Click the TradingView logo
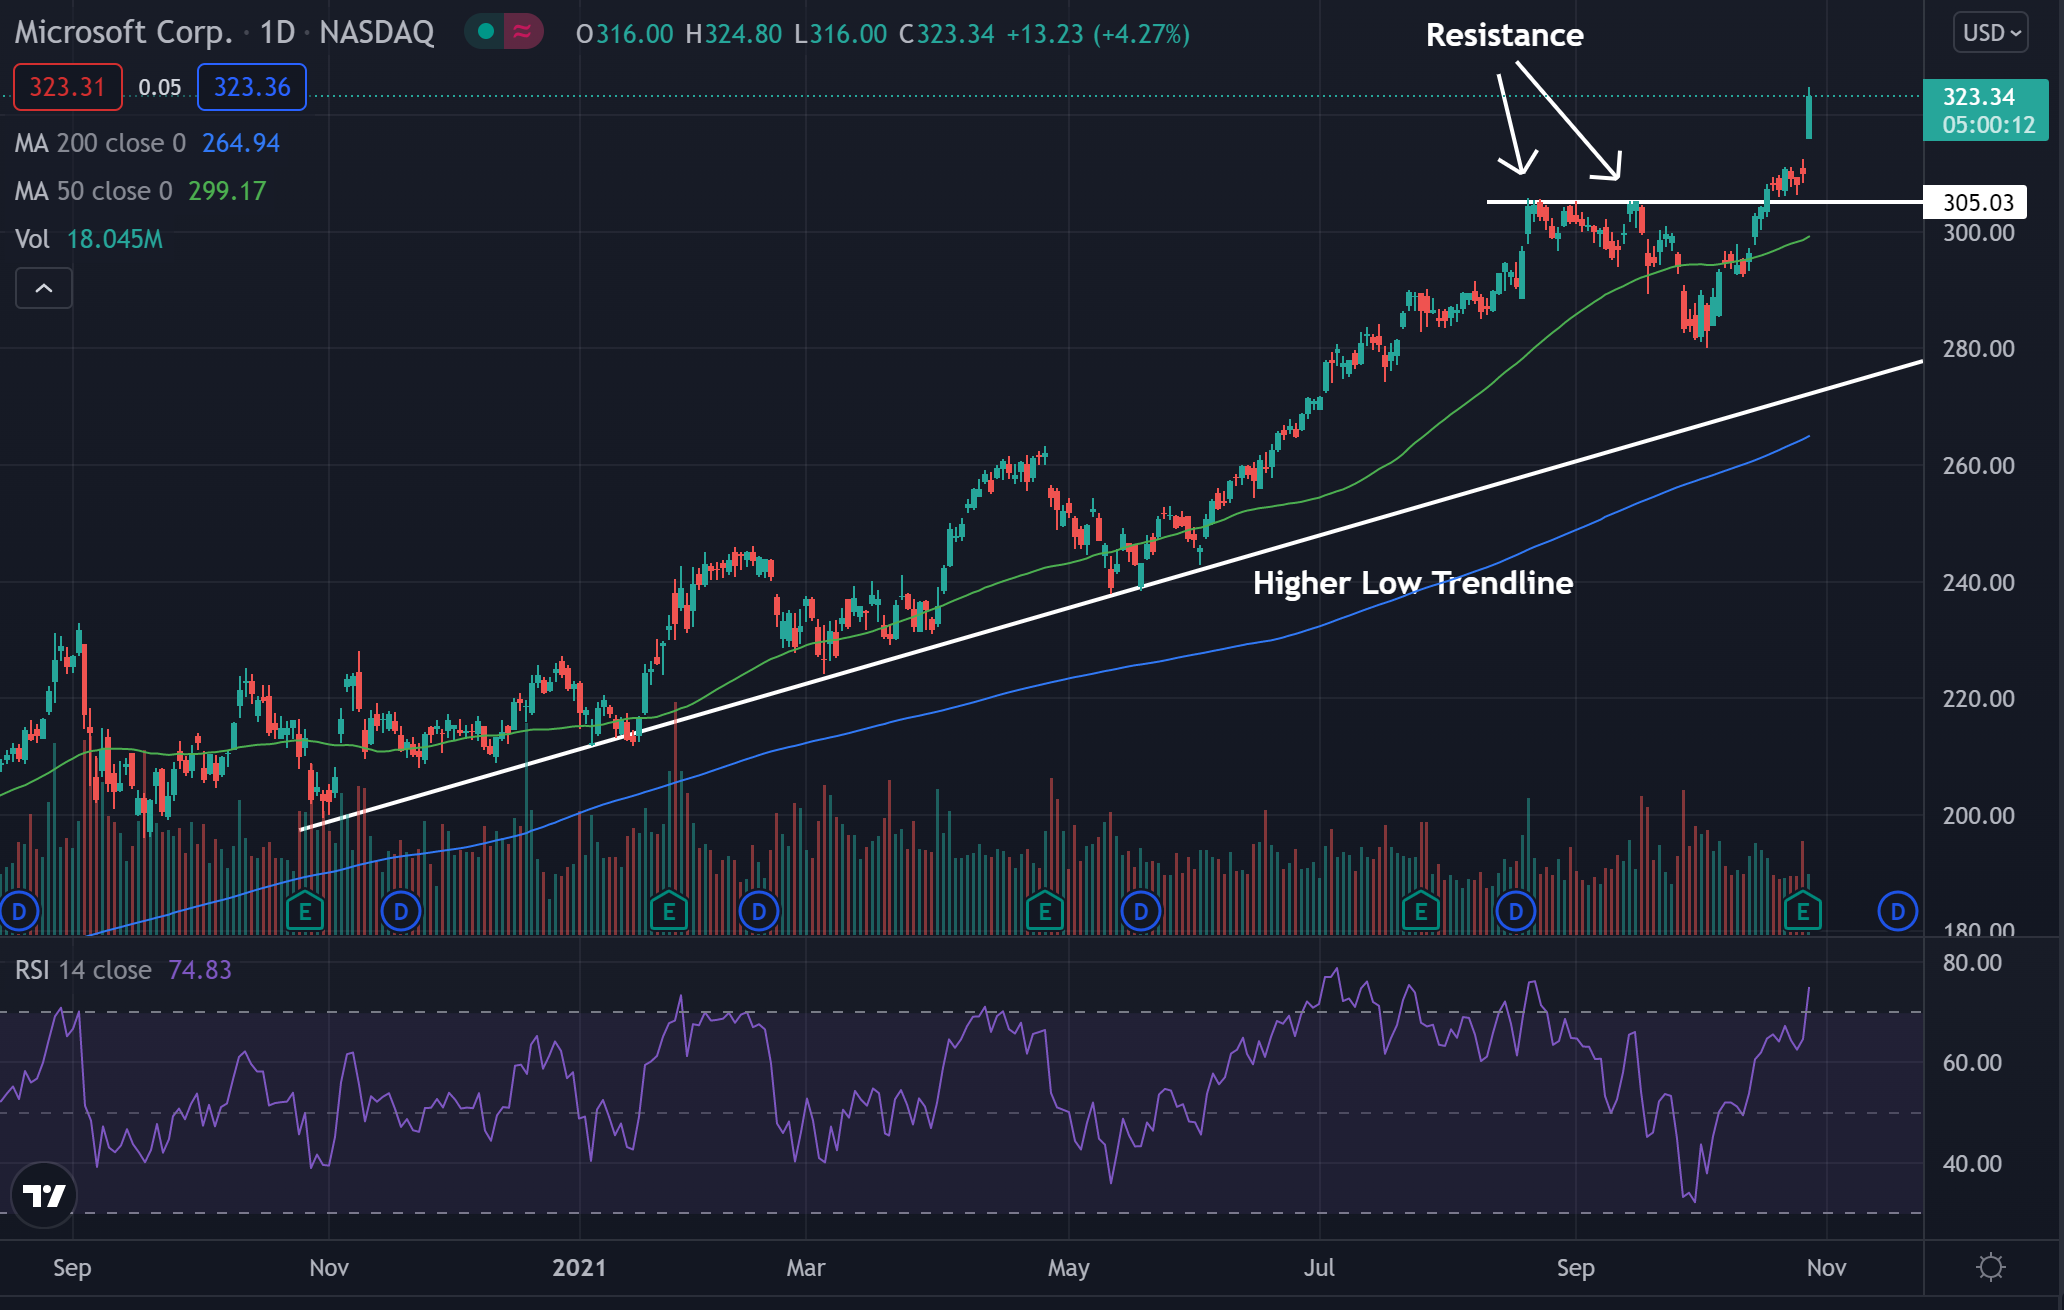Viewport: 2064px width, 1310px height. coord(44,1195)
